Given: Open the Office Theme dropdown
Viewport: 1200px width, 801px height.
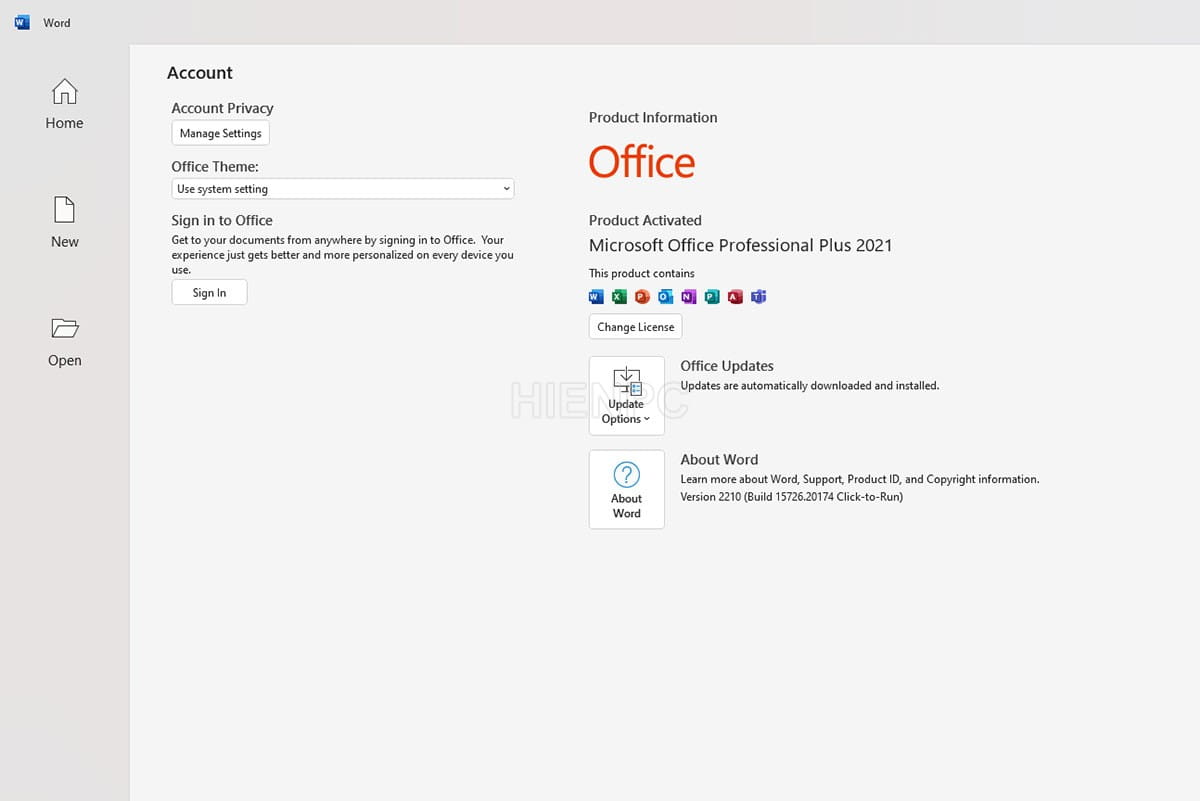Looking at the screenshot, I should pyautogui.click(x=343, y=188).
